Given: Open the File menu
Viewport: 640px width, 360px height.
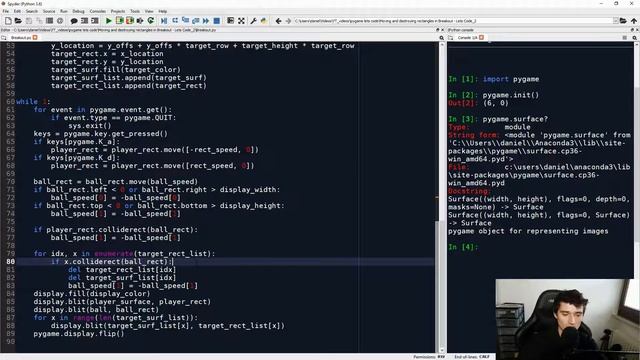Looking at the screenshot, I should [6, 11].
